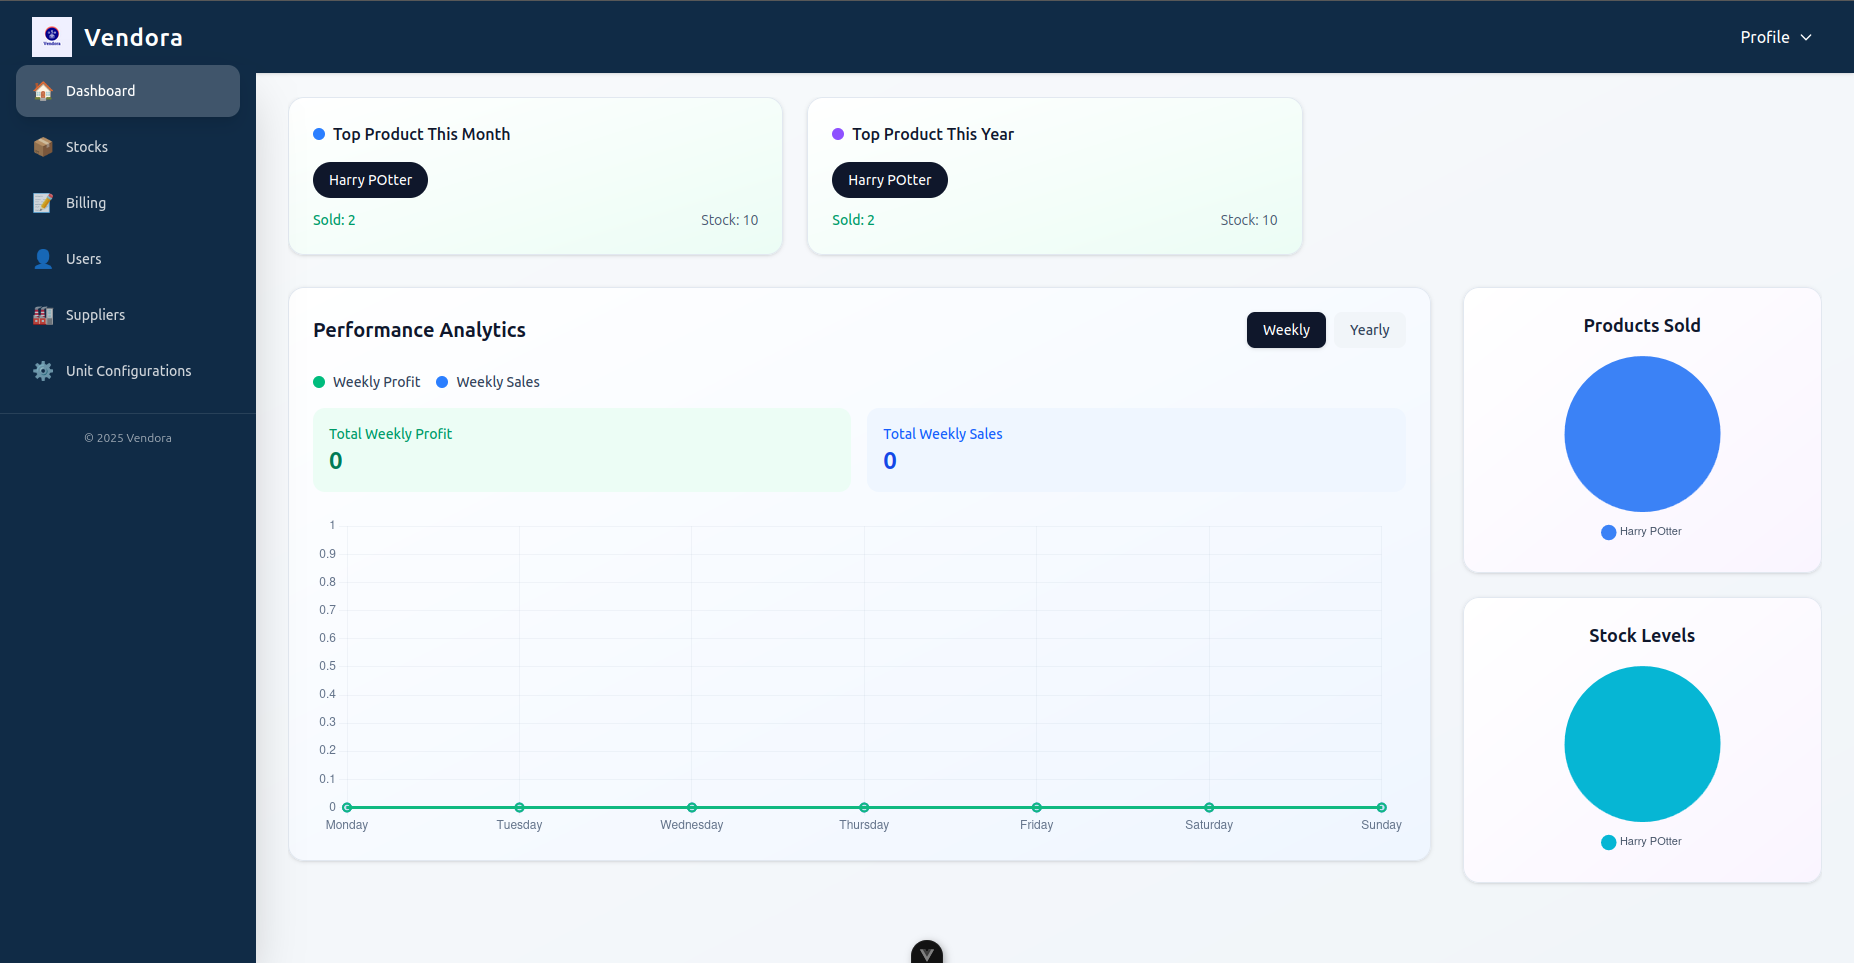Click the Stock Levels teal pie chart
The height and width of the screenshot is (963, 1854).
pyautogui.click(x=1642, y=744)
